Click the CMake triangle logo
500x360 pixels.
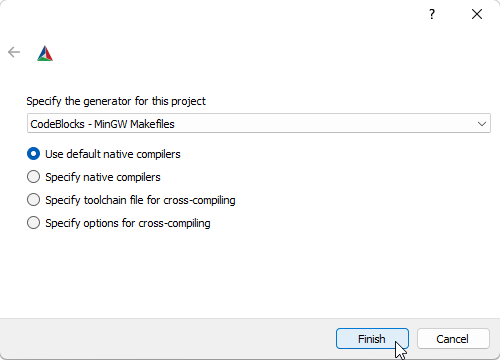tap(45, 53)
